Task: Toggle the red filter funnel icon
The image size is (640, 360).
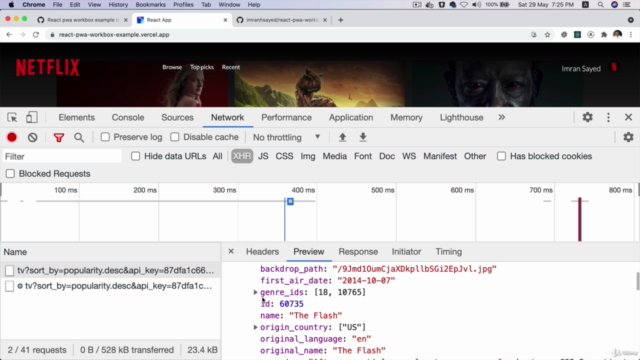Action: tap(59, 138)
